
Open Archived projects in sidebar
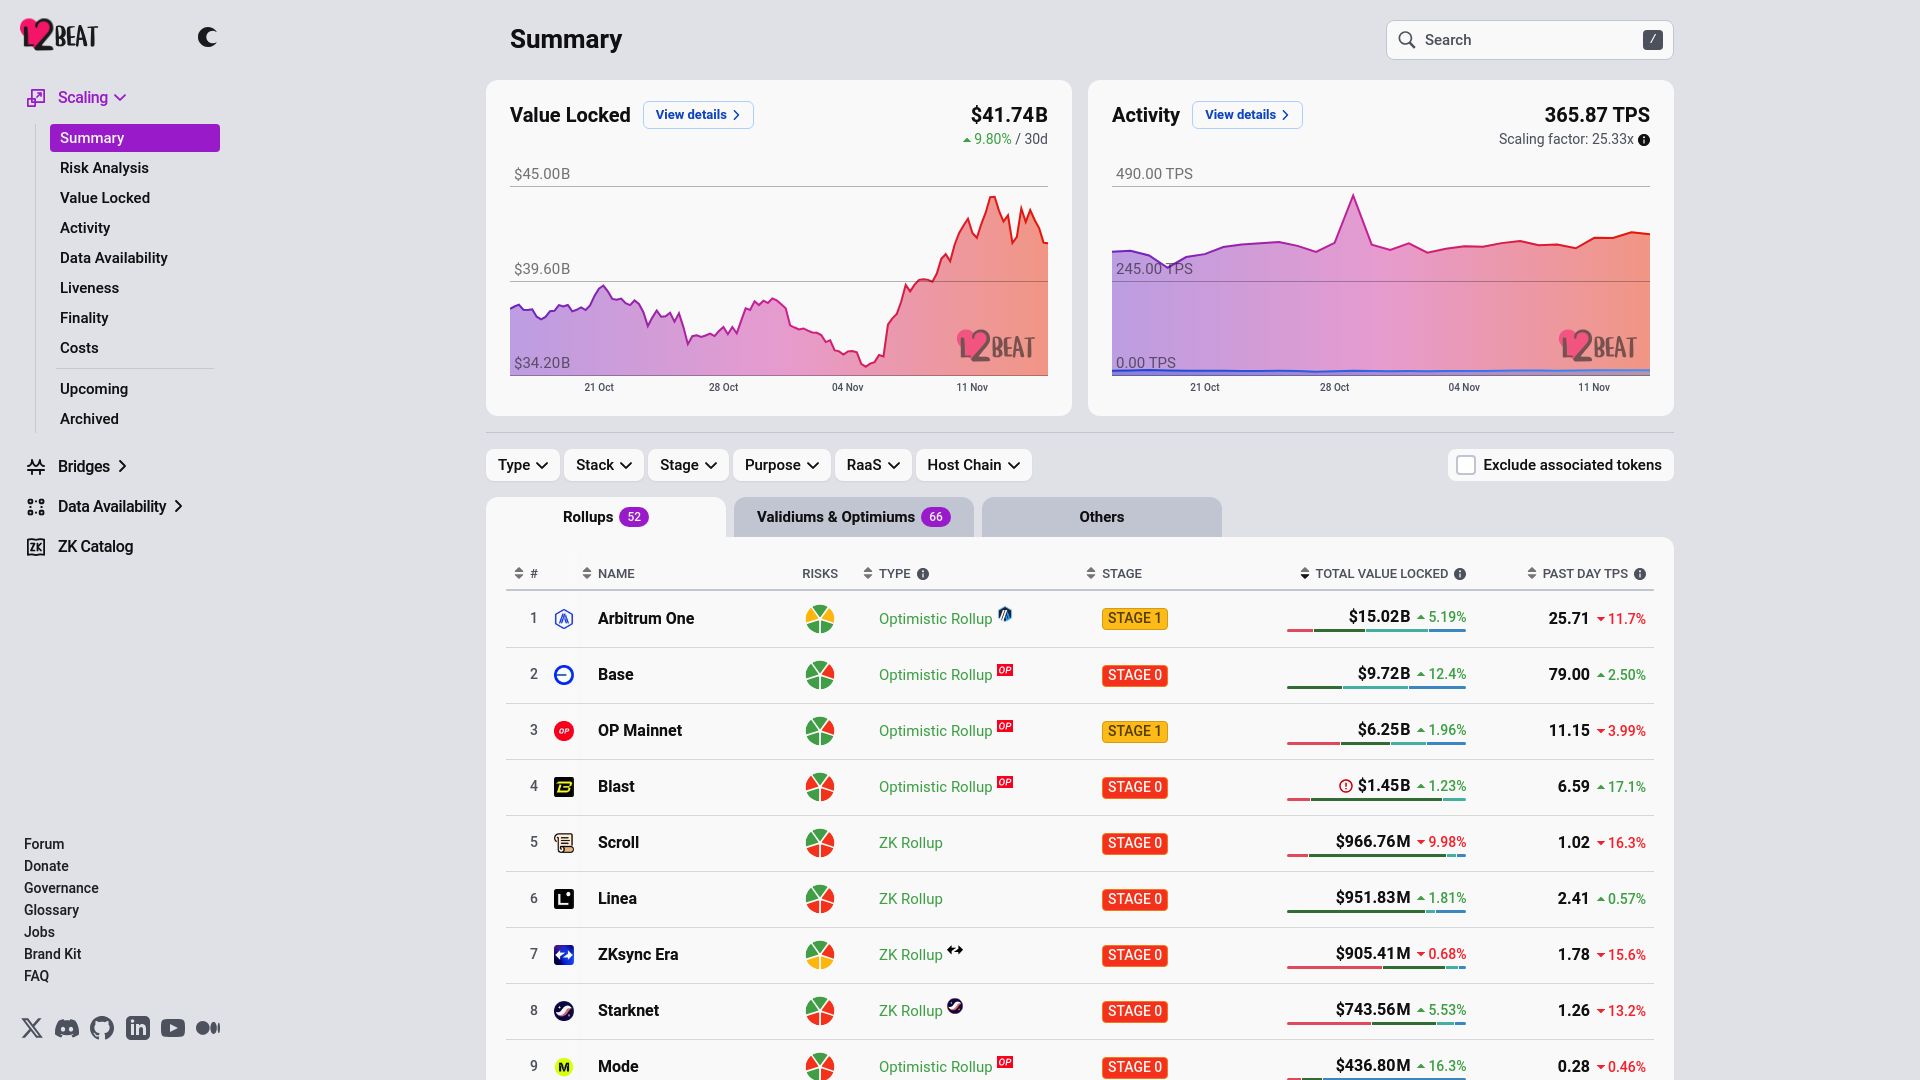(x=89, y=419)
